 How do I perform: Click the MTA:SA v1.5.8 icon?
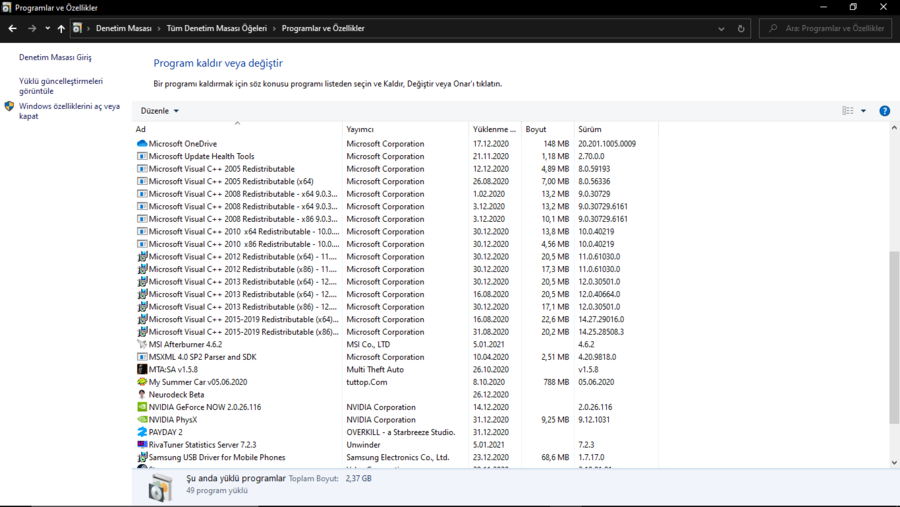point(142,369)
